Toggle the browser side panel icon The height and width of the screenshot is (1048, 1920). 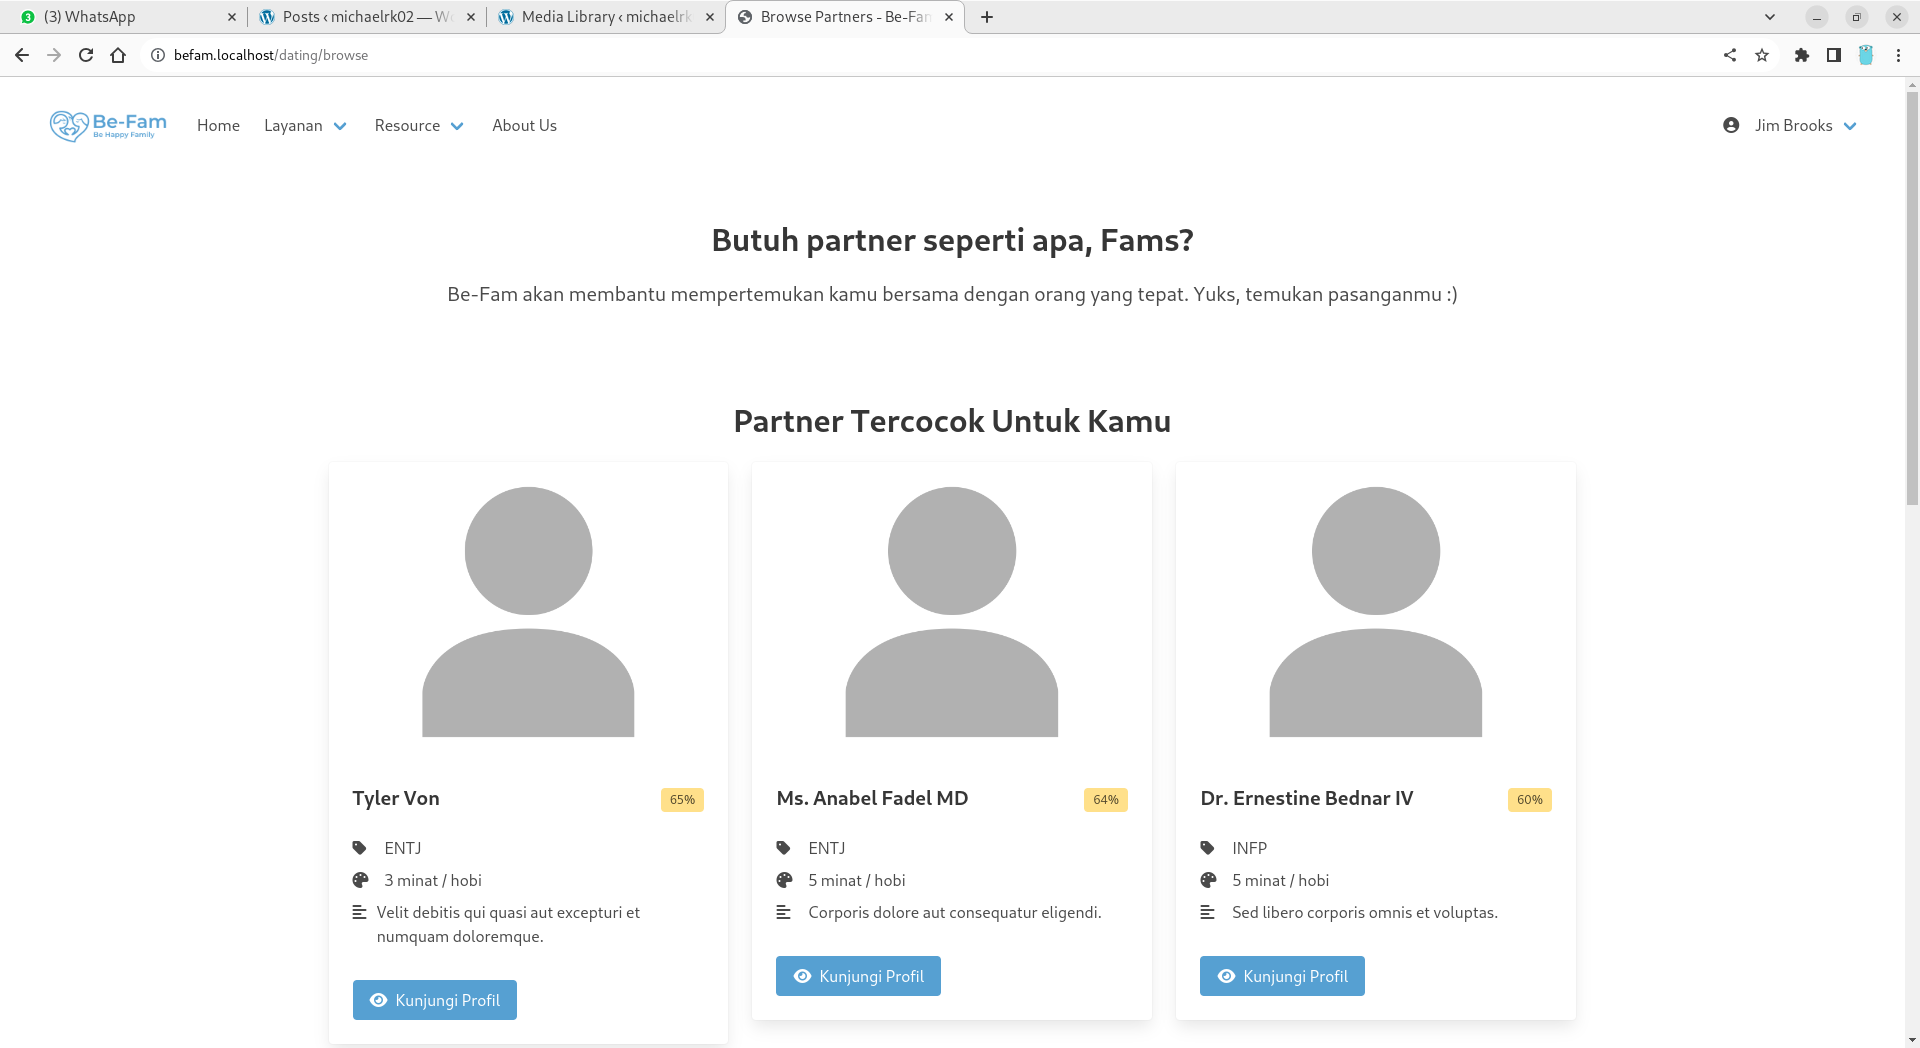coord(1834,55)
